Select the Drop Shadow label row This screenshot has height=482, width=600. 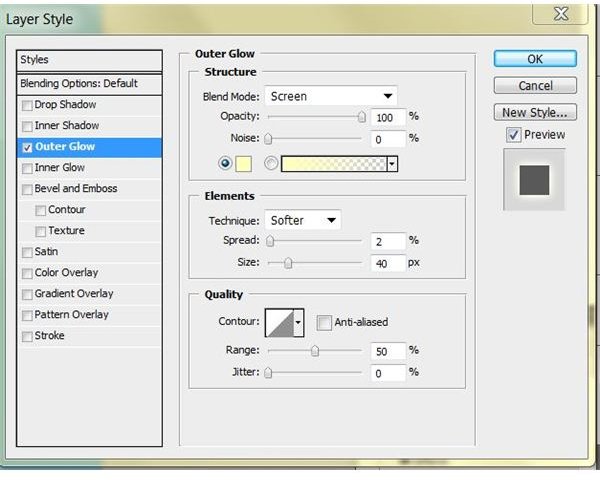tap(89, 105)
